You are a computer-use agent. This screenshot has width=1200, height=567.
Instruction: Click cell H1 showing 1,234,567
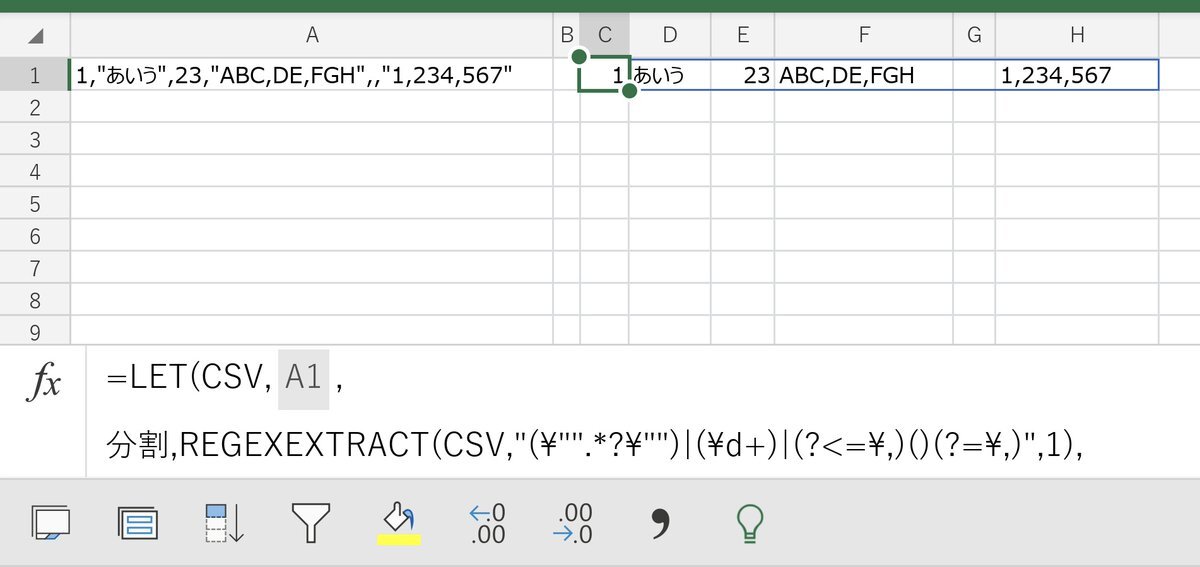coord(1077,75)
